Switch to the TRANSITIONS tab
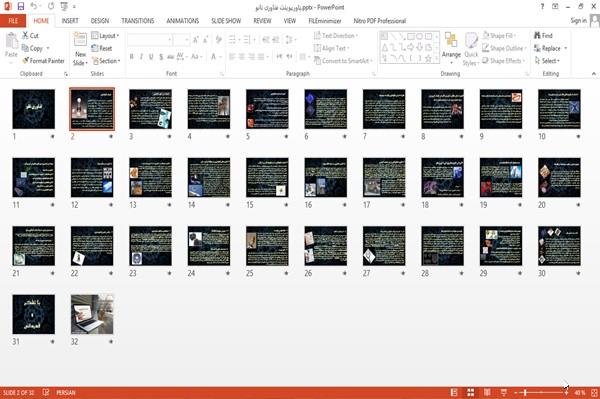The image size is (600, 399). (138, 21)
